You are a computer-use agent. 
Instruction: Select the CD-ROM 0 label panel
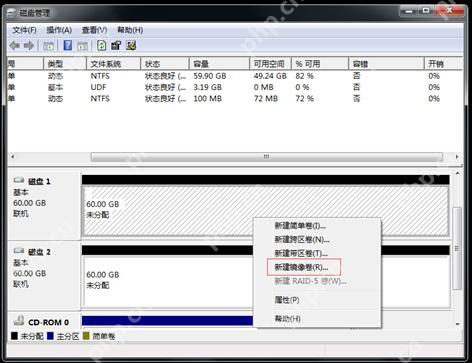click(x=44, y=321)
